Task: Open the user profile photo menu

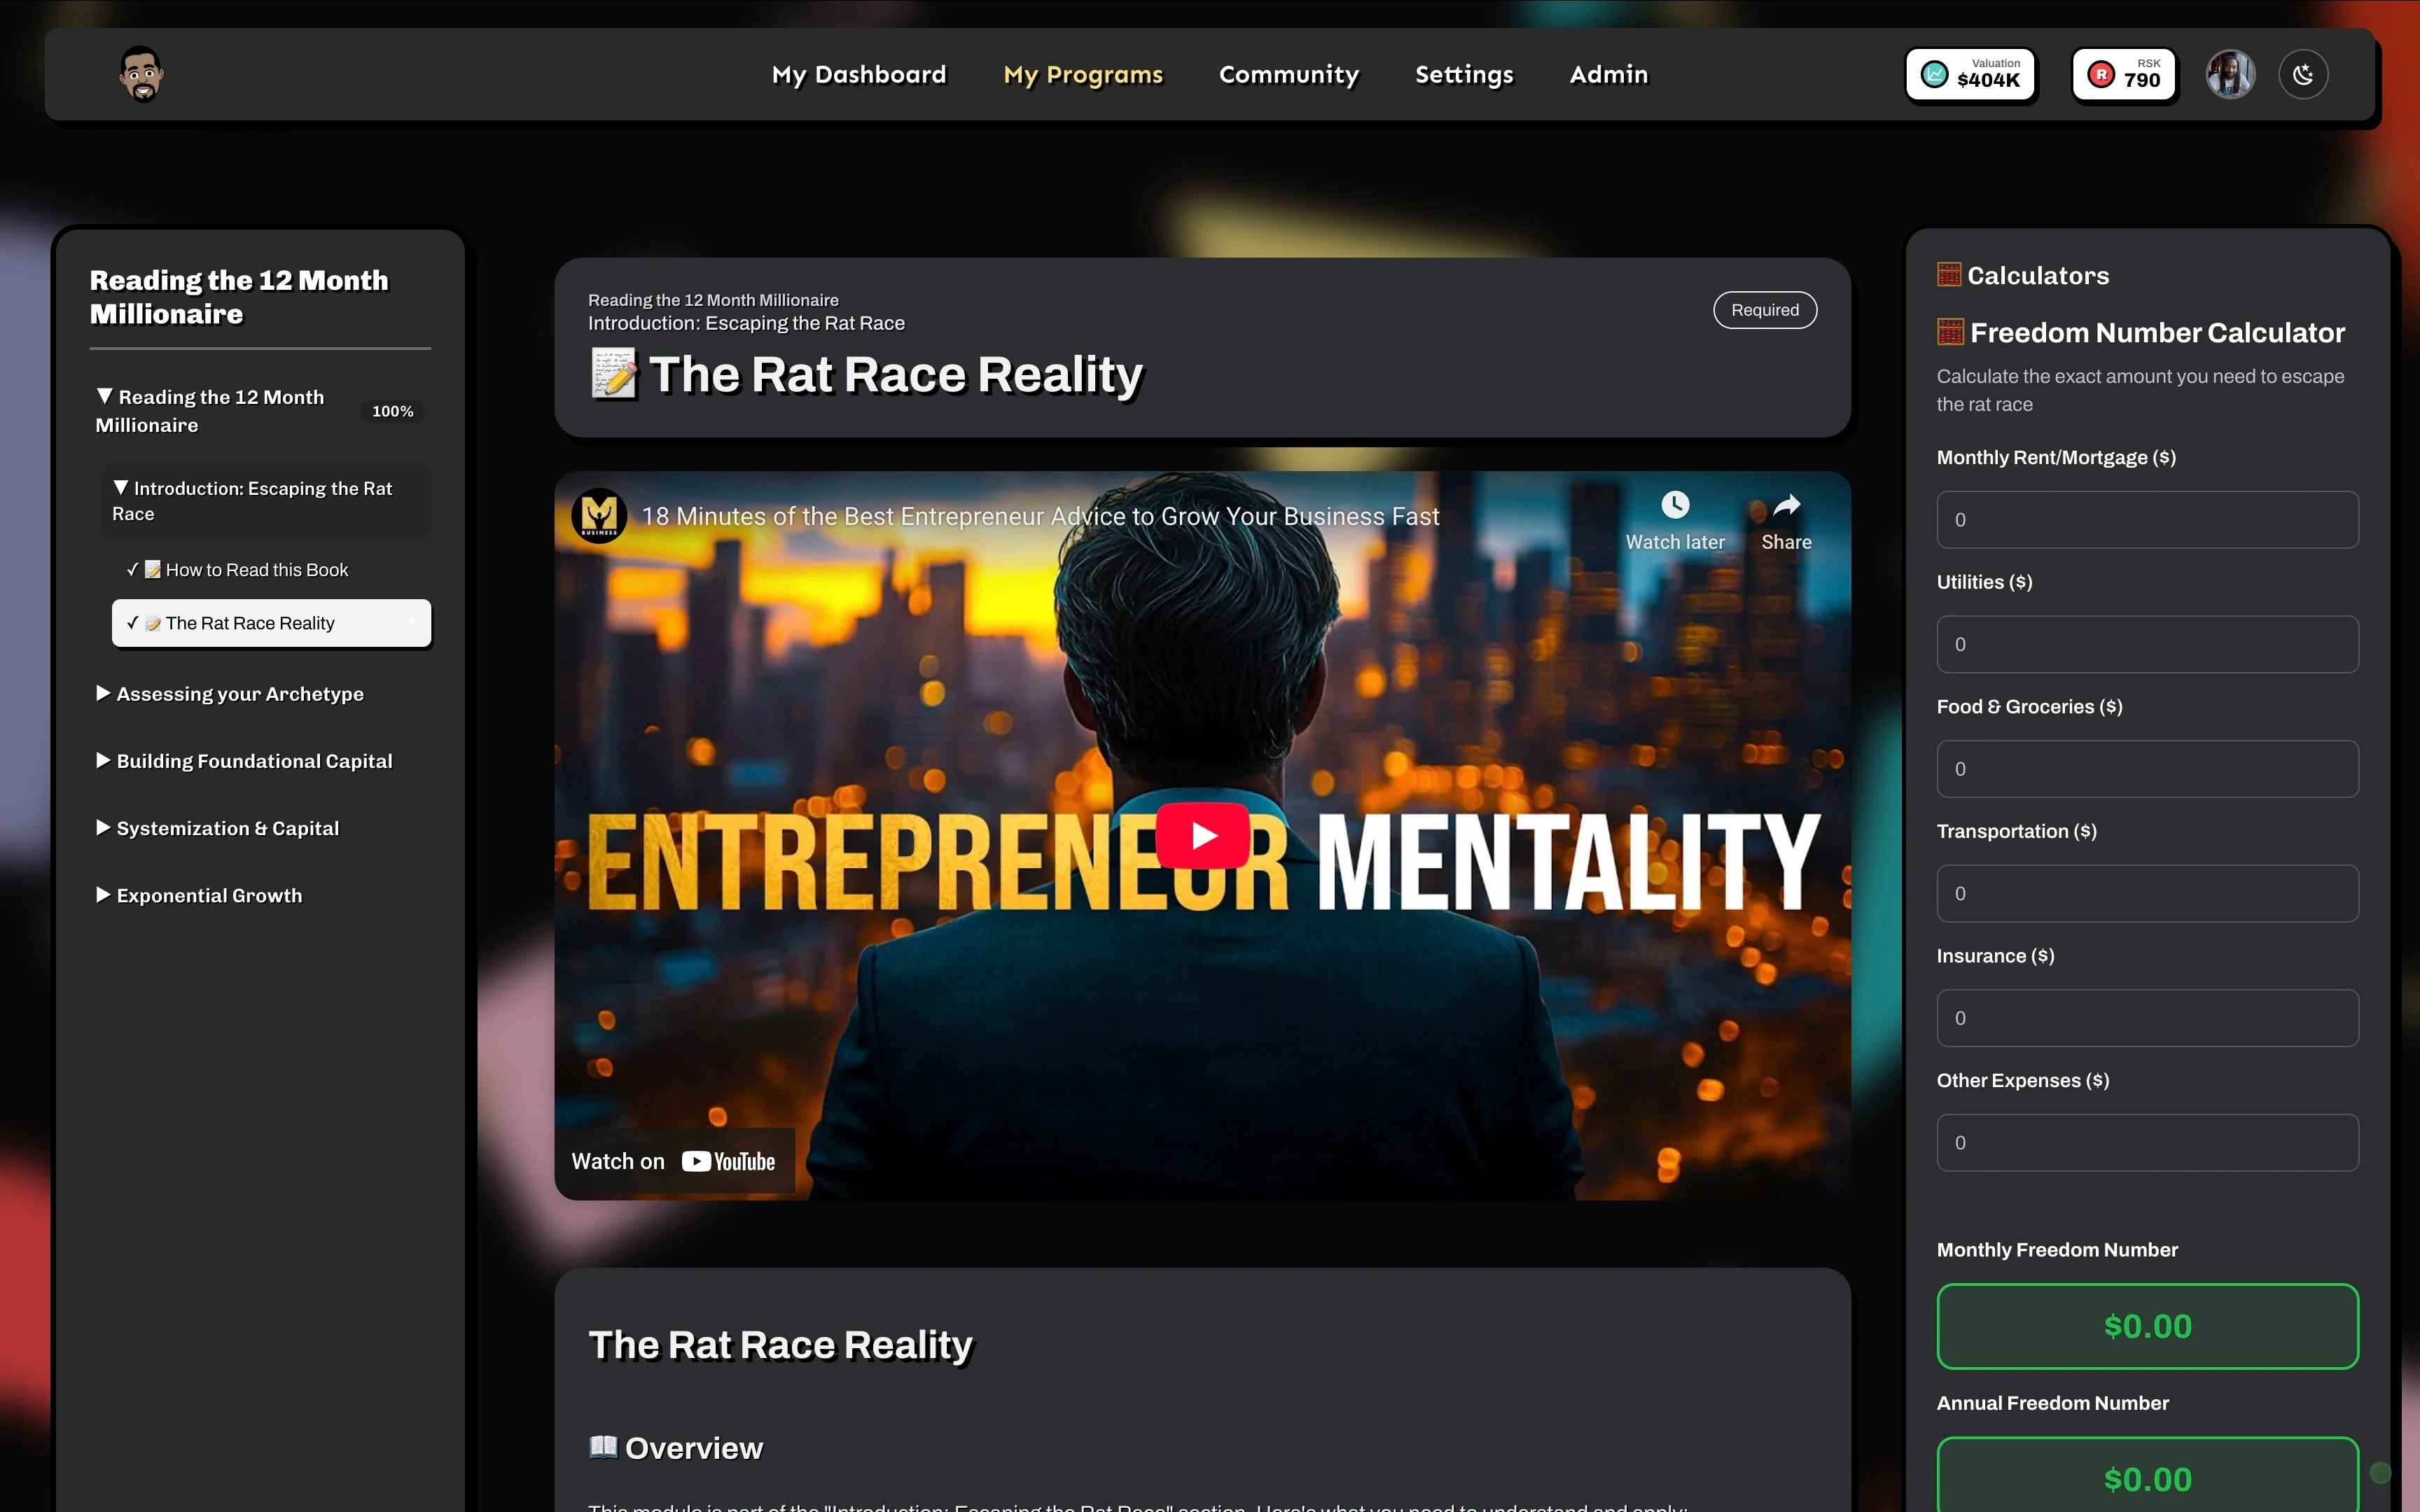Action: 2230,74
